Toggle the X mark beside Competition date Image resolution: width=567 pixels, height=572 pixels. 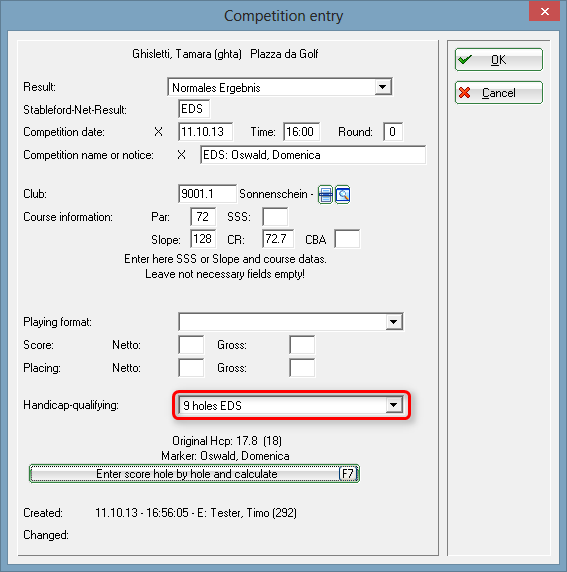click(x=158, y=132)
